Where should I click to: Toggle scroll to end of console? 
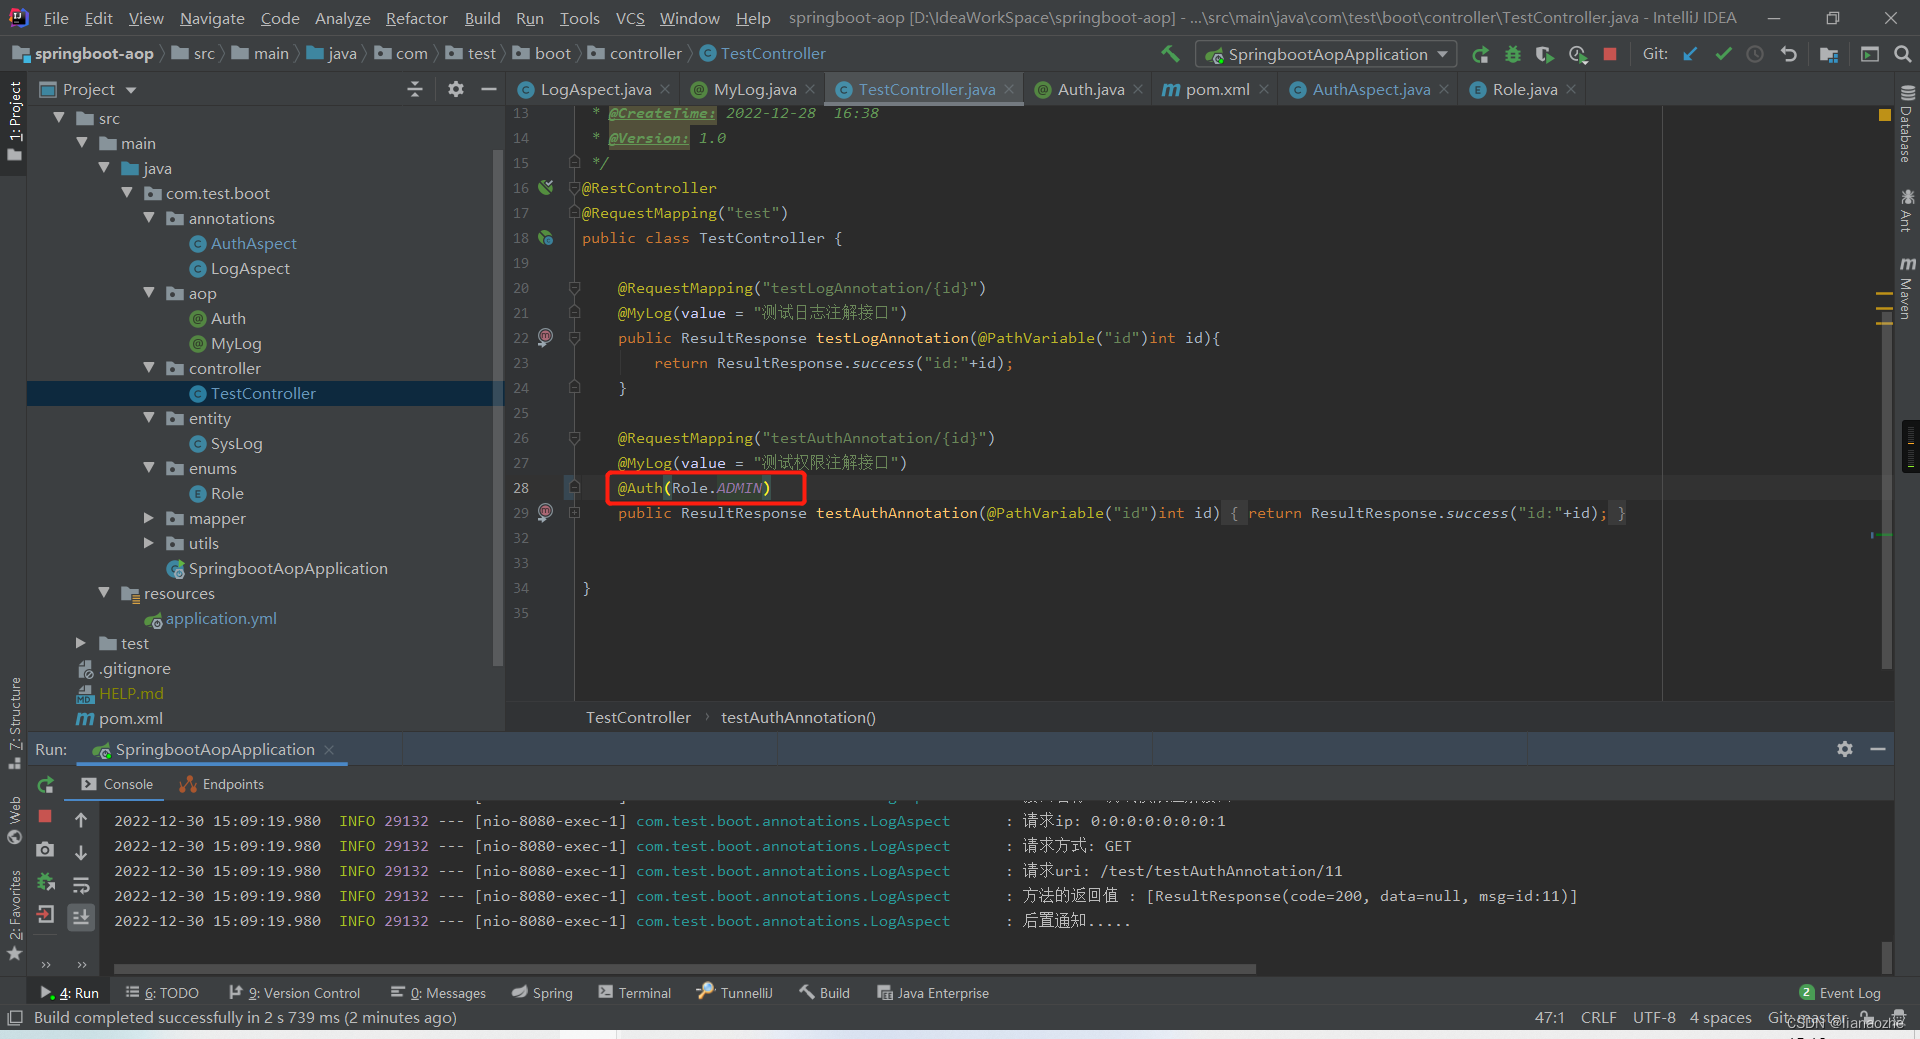(81, 916)
